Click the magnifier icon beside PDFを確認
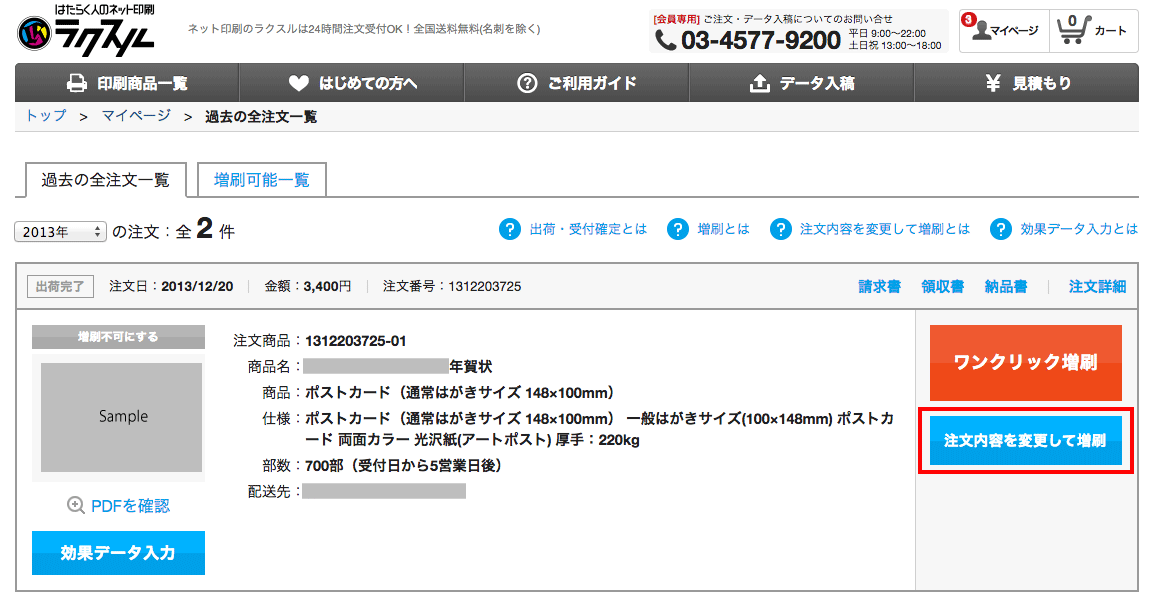This screenshot has height=603, width=1153. tap(76, 506)
